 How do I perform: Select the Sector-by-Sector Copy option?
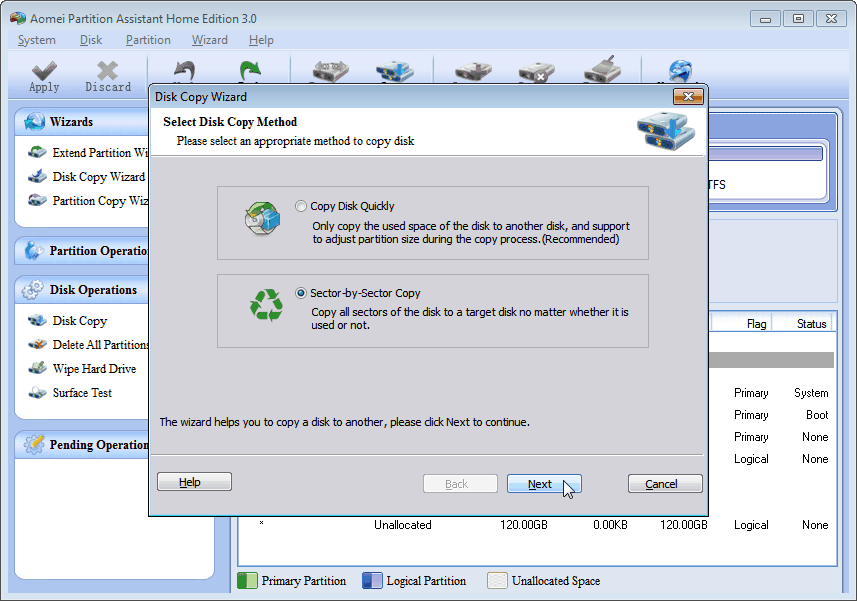(x=301, y=291)
